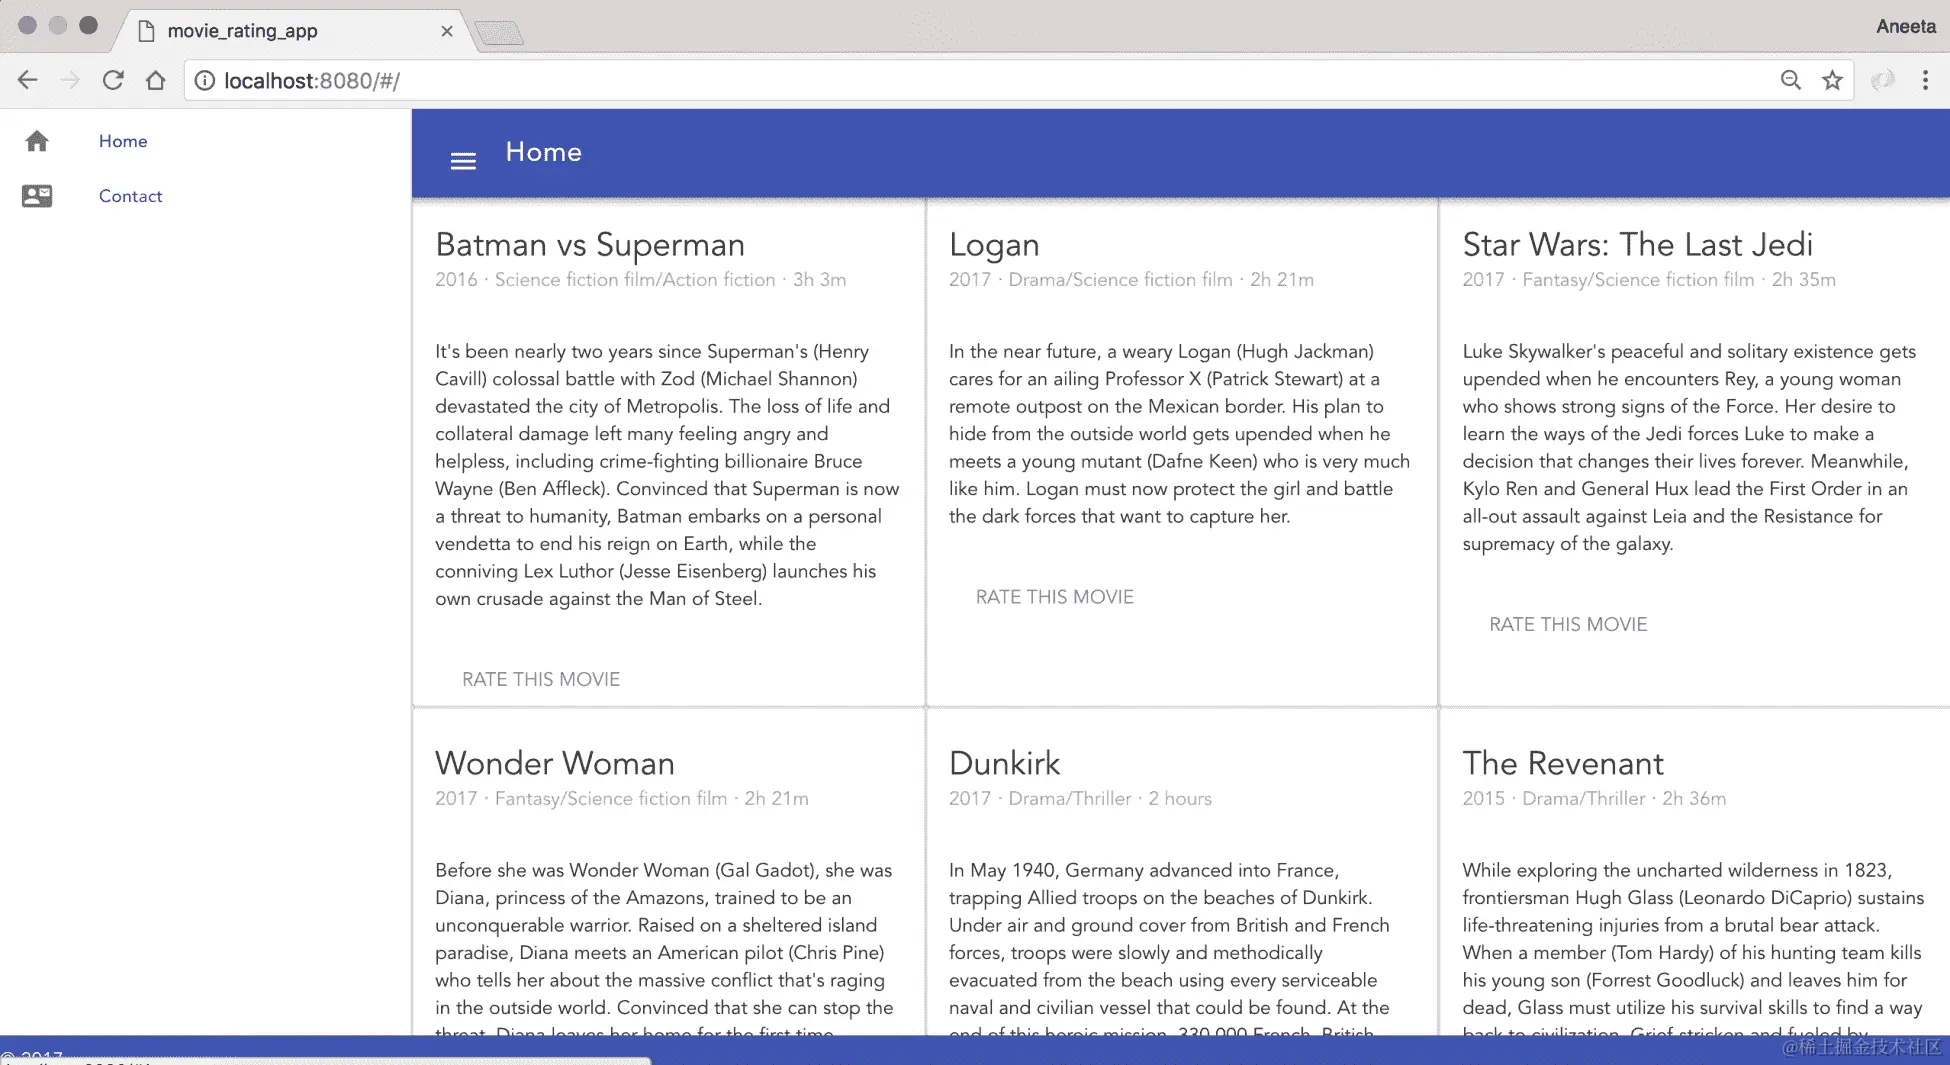This screenshot has height=1065, width=1950.
Task: Click The Revenant description paragraph
Action: point(1693,948)
